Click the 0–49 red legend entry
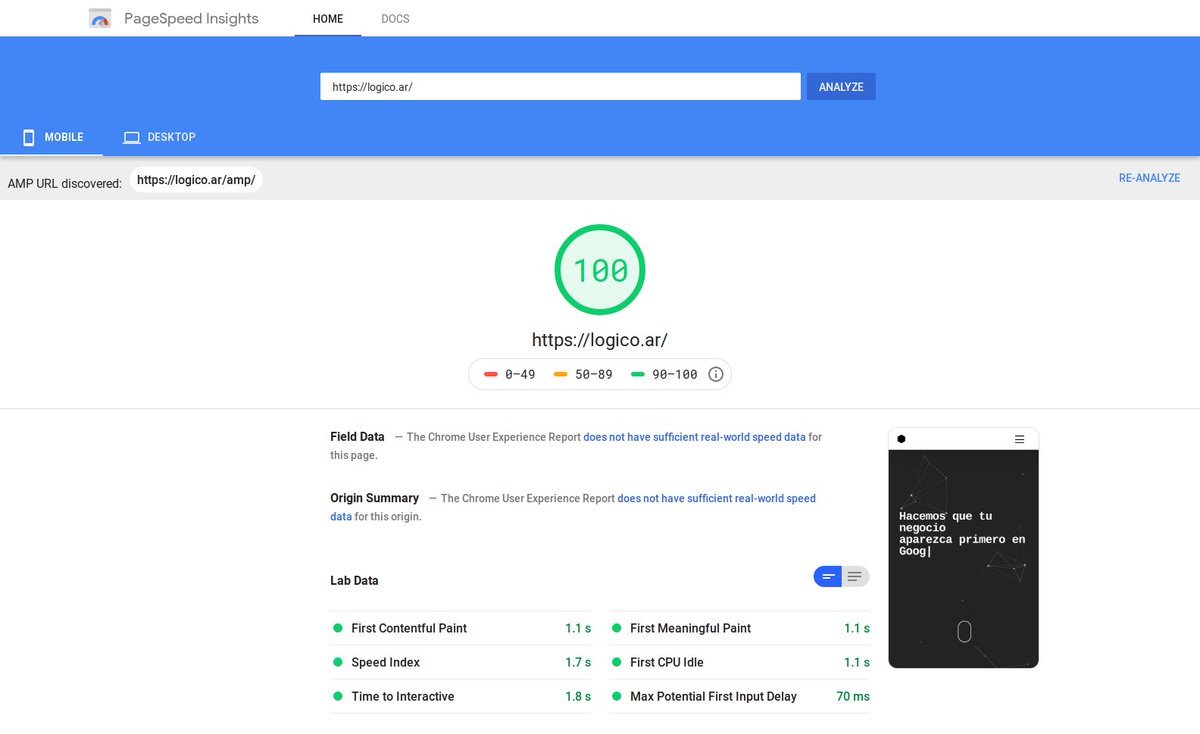The height and width of the screenshot is (734, 1200). pyautogui.click(x=510, y=374)
